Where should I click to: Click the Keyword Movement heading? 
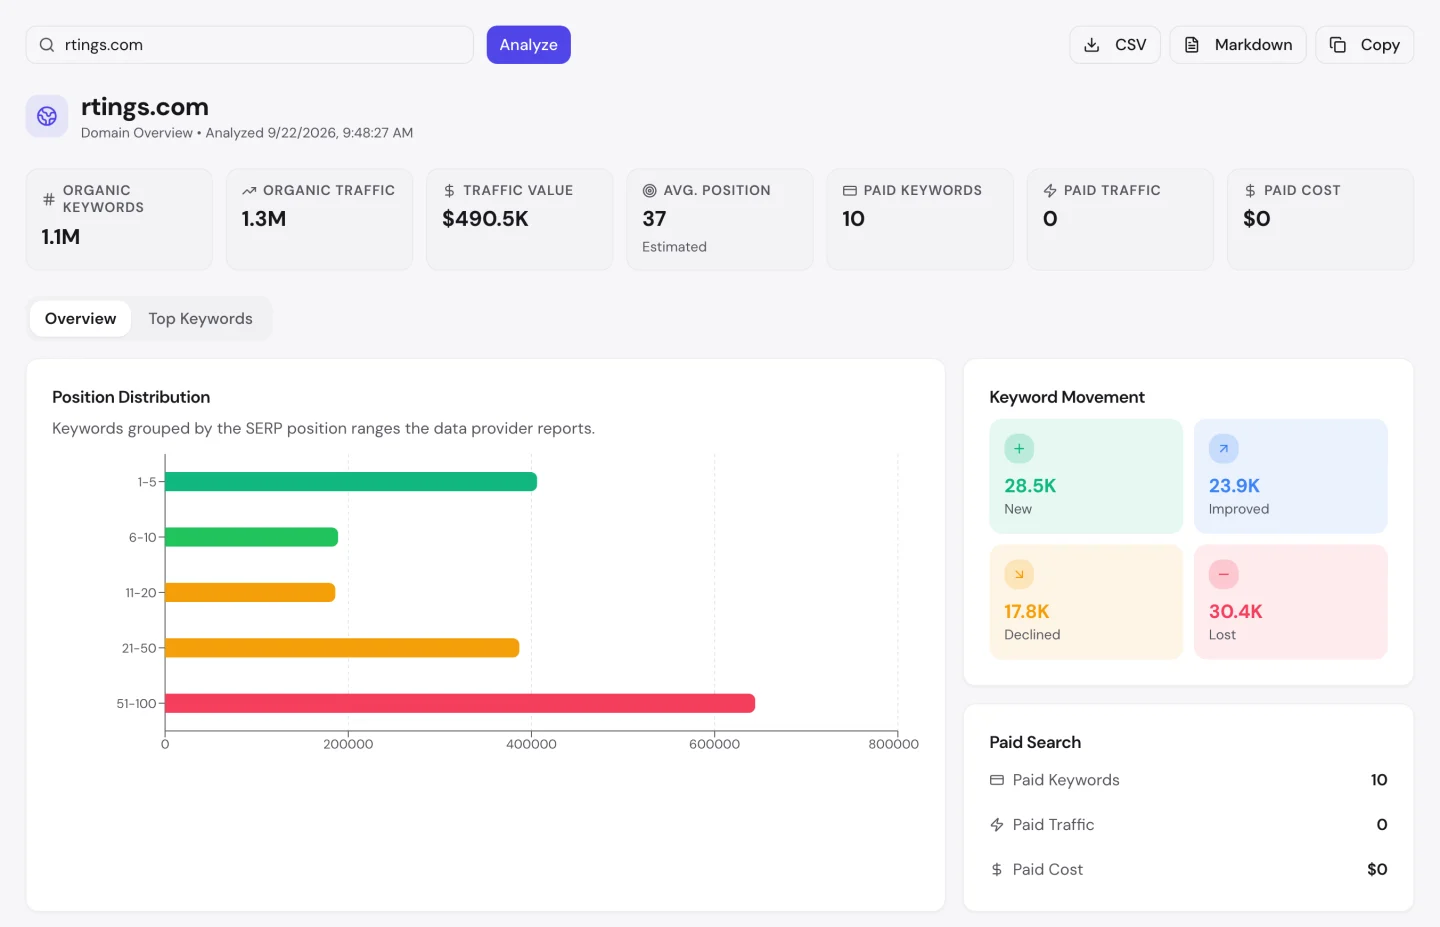[1067, 397]
